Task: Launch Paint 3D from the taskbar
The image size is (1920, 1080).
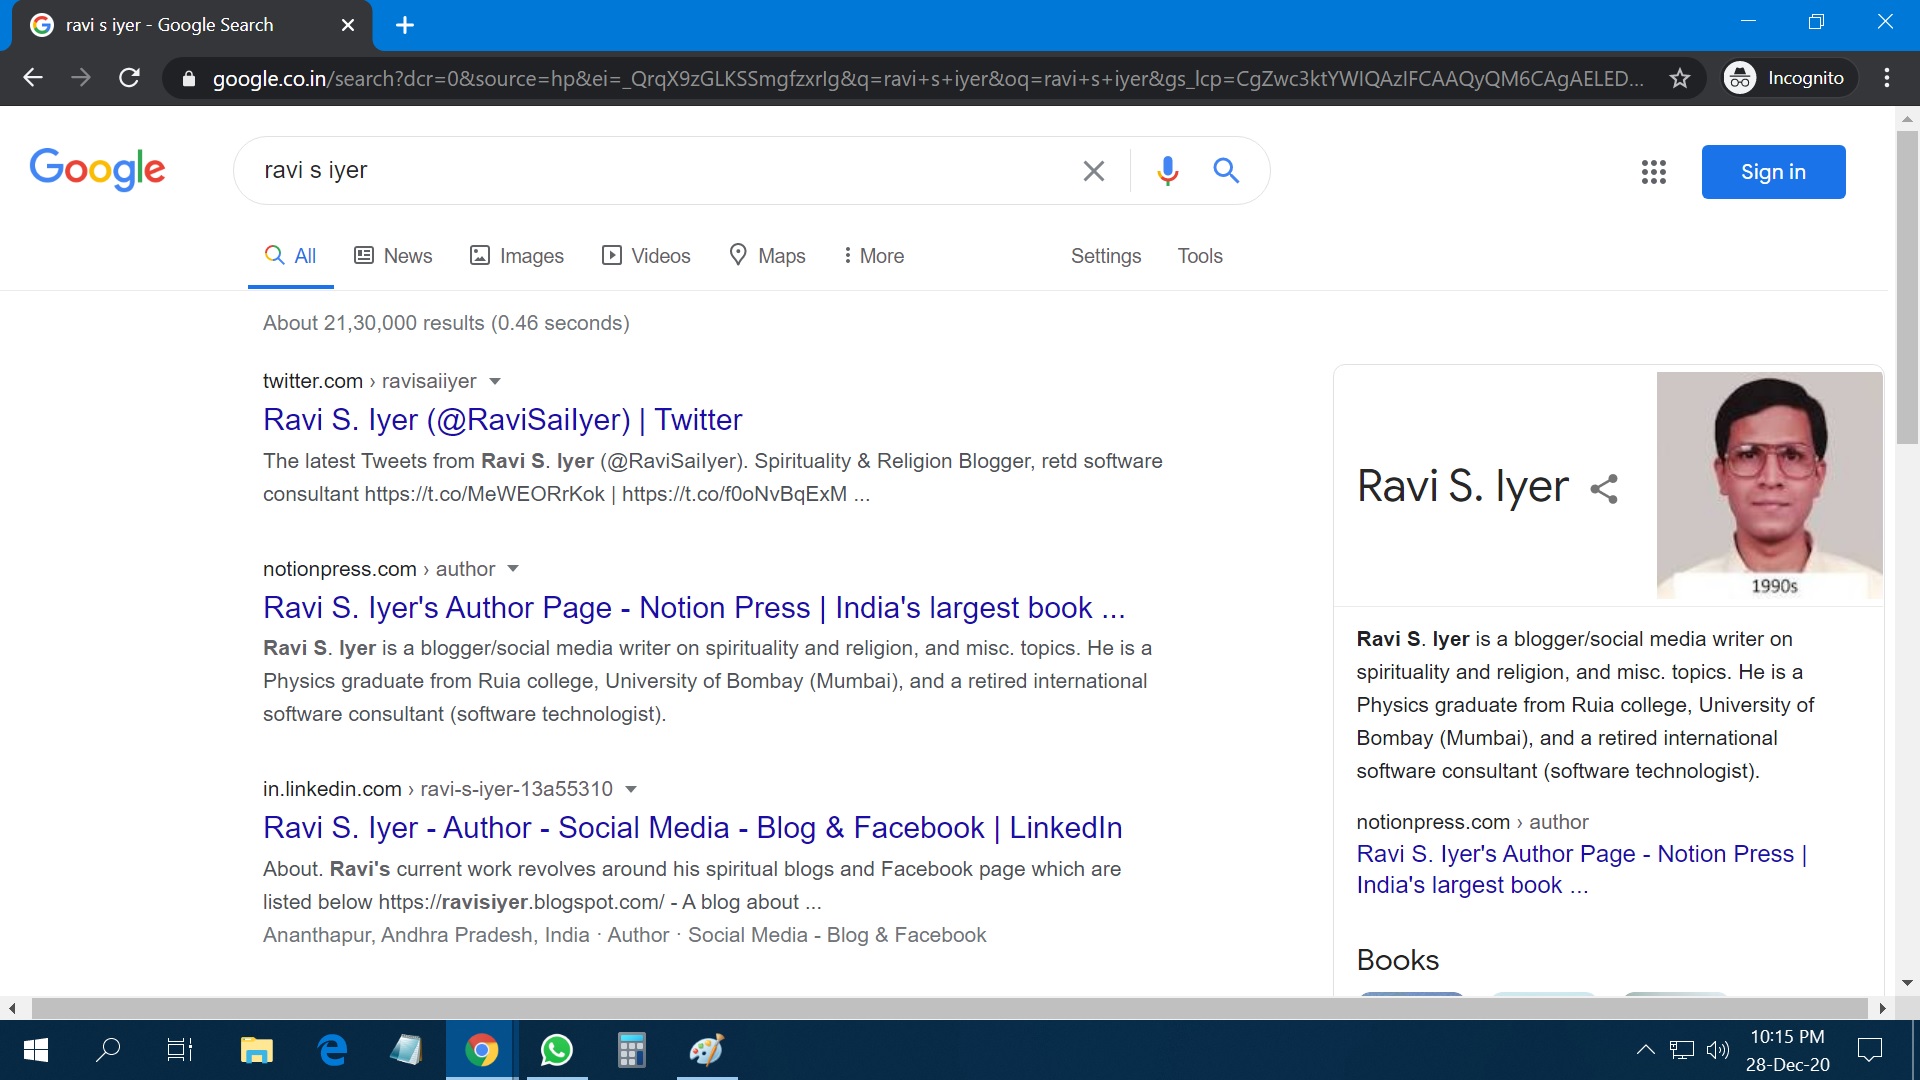Action: coord(706,1049)
